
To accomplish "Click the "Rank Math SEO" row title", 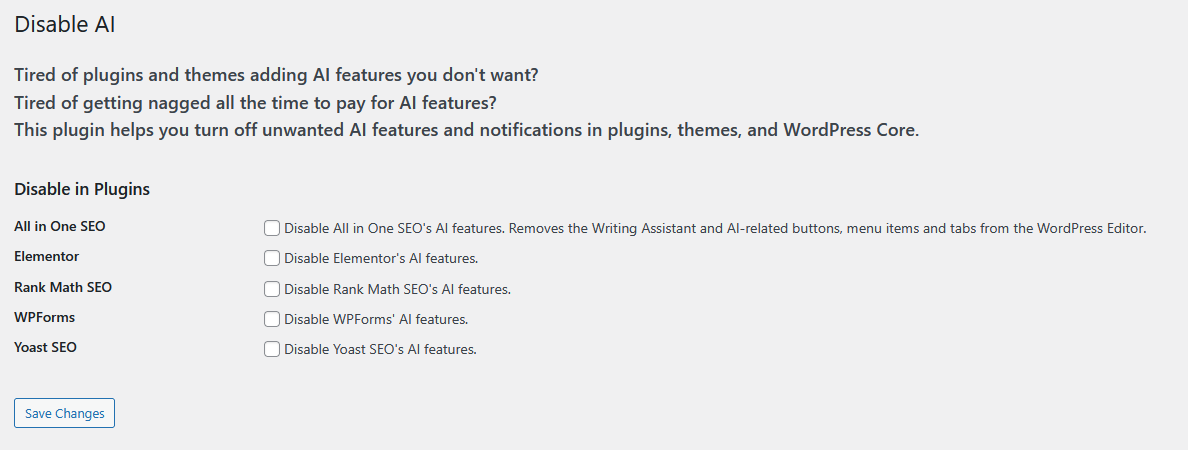I will click(63, 287).
